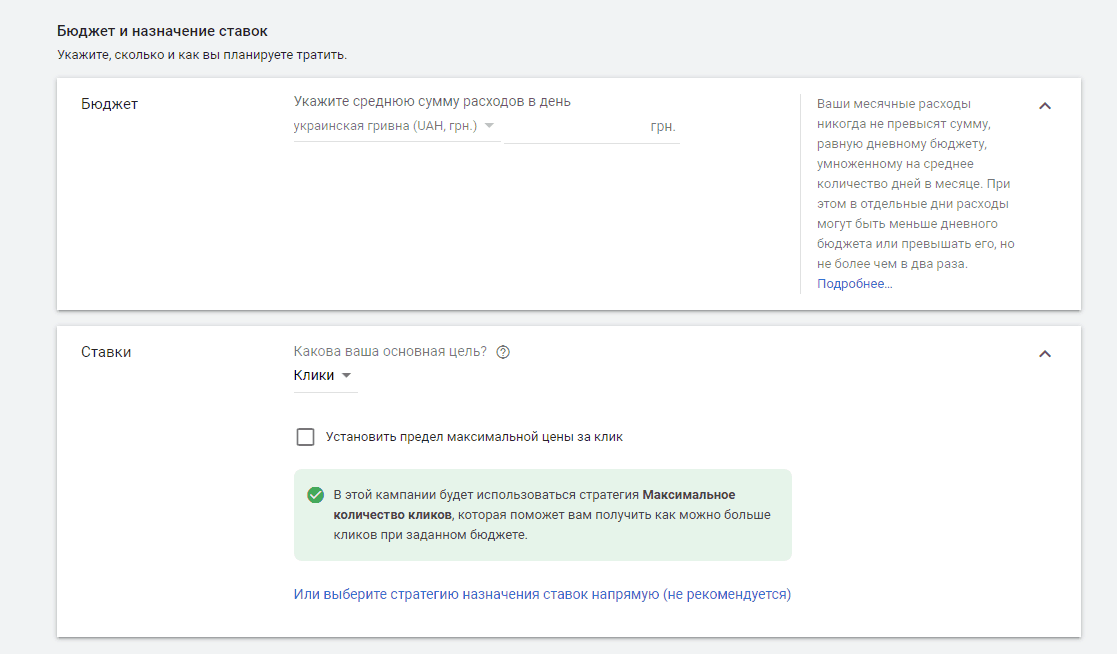The image size is (1117, 654).
Task: Click the help icon next to "Какова ваша основная цель?"
Action: (x=503, y=351)
